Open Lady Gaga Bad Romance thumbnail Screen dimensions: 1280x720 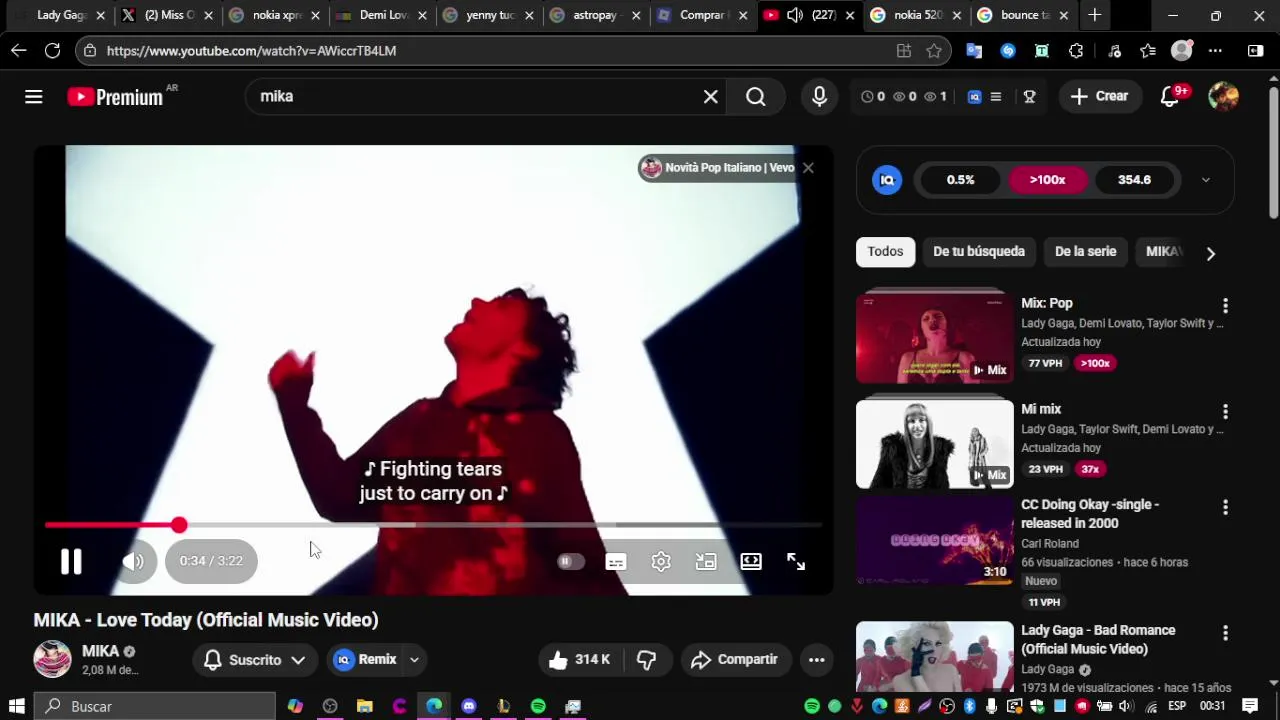tap(934, 657)
